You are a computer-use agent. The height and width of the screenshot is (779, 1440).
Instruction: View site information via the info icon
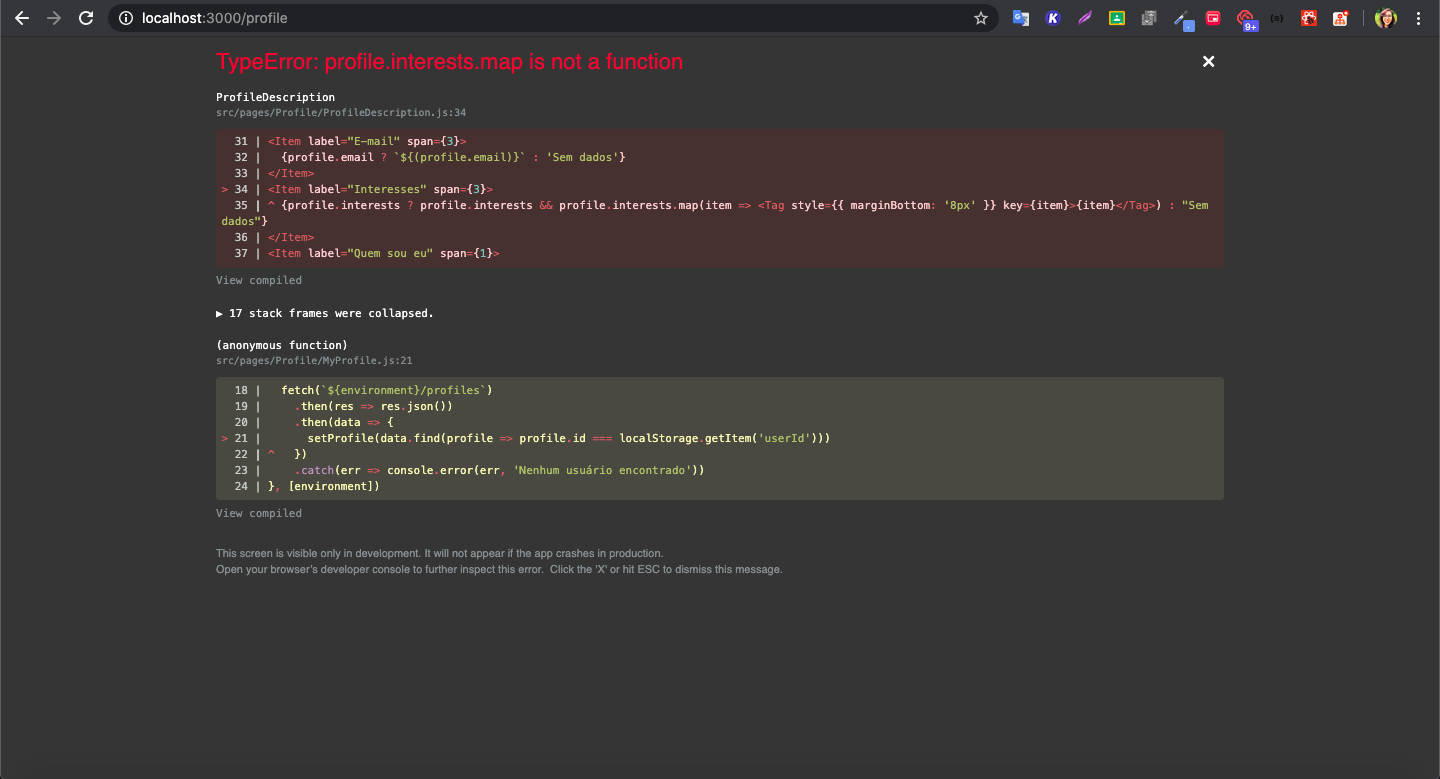pos(125,17)
